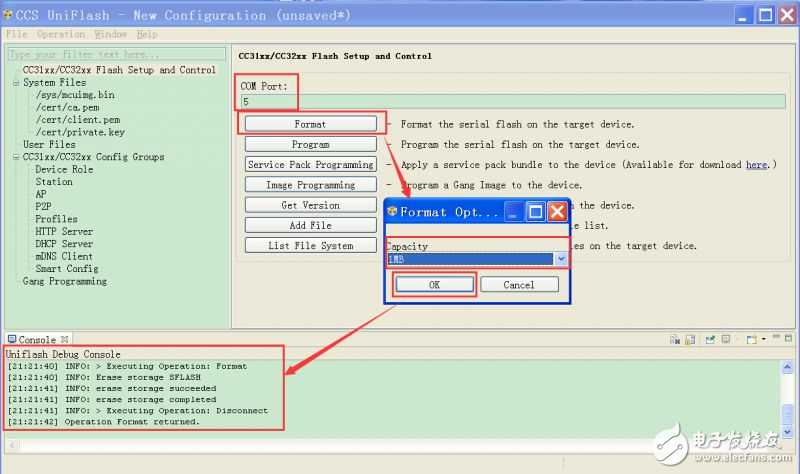
Task: Click the console scrollbar up arrow
Action: tap(787, 367)
